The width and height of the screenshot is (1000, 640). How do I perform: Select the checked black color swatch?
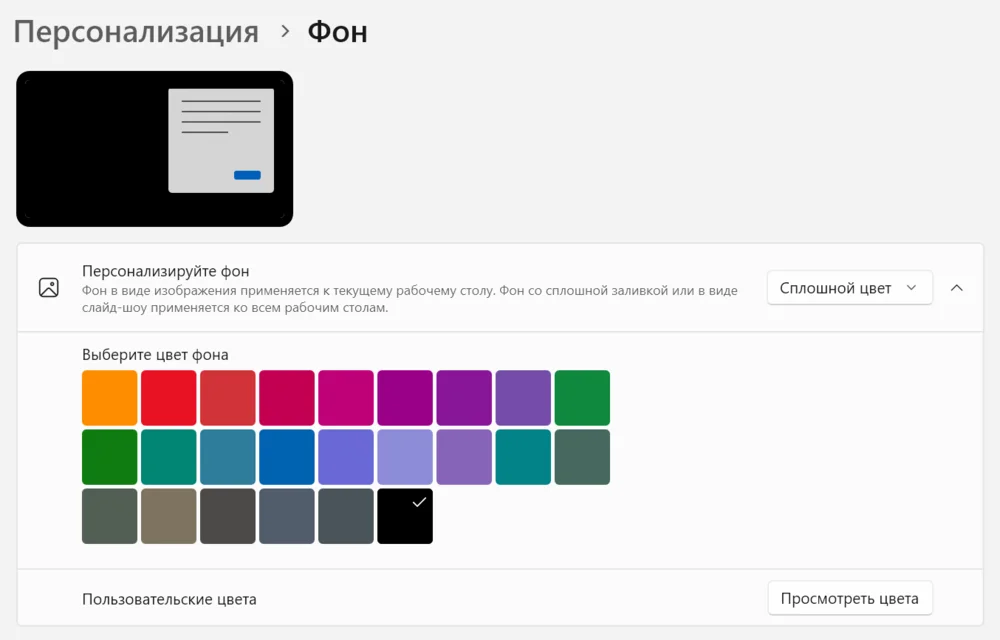coord(405,516)
